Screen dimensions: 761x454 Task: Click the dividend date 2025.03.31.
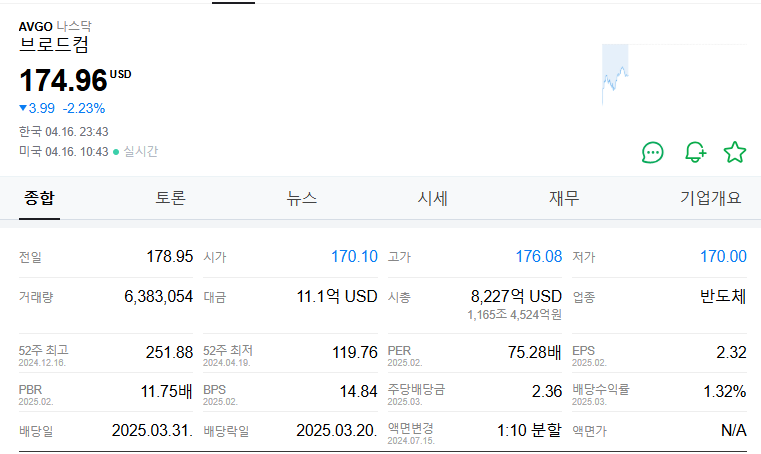coord(152,430)
